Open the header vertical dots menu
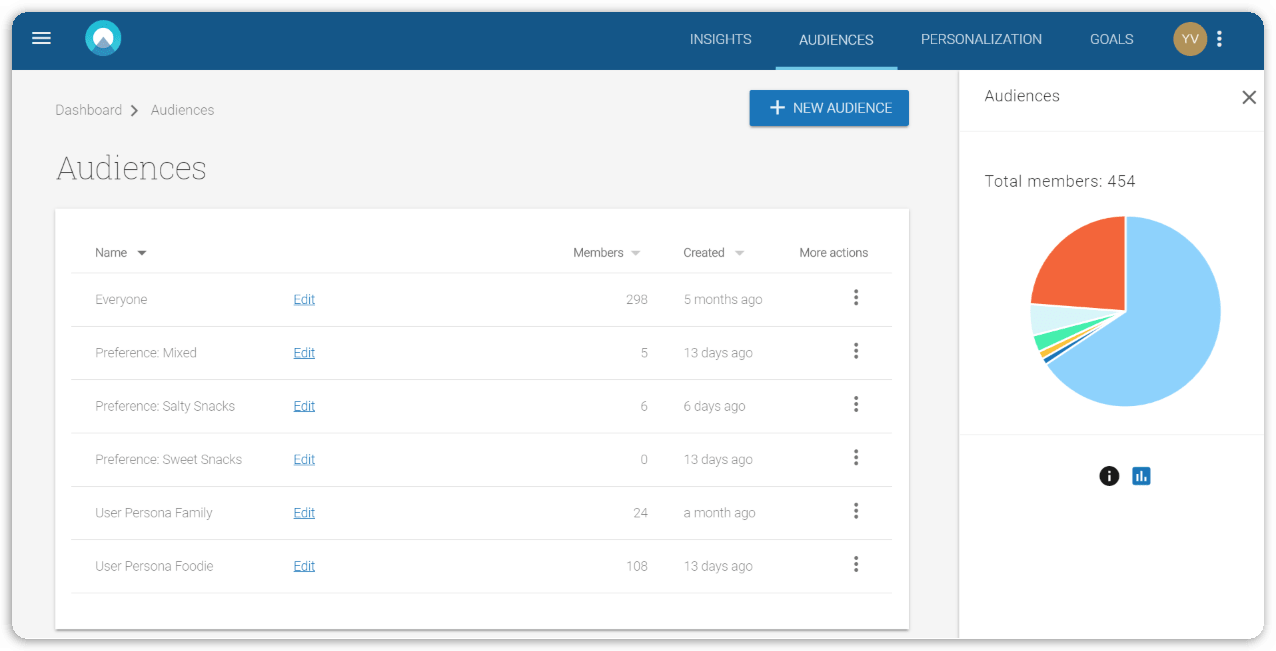Viewport: 1276px width, 651px height. pos(1219,39)
